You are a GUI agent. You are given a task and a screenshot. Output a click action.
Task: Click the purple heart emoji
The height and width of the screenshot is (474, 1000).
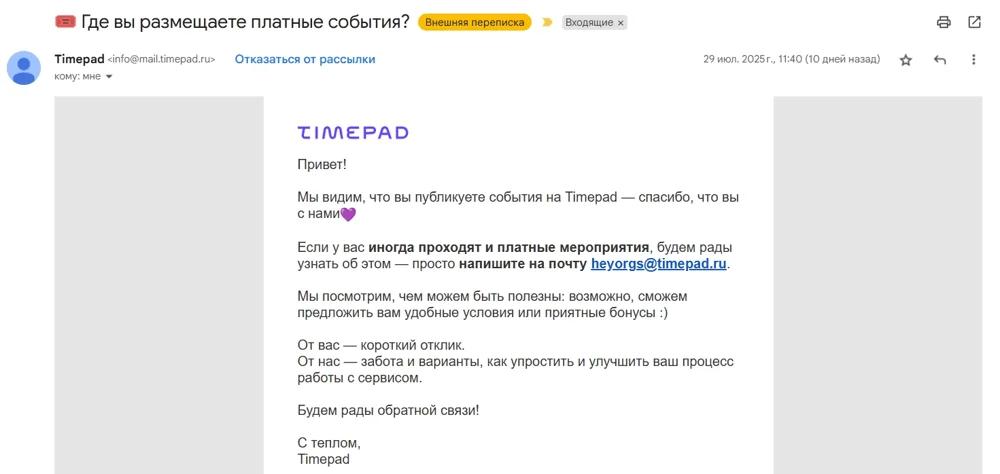pos(348,214)
